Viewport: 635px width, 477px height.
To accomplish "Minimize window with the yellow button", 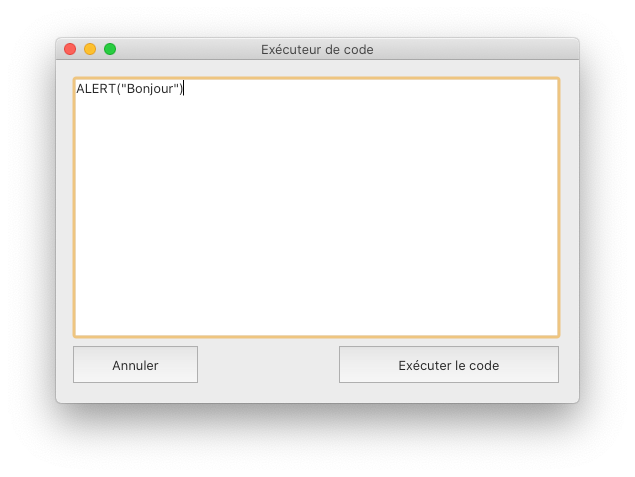I will [90, 49].
